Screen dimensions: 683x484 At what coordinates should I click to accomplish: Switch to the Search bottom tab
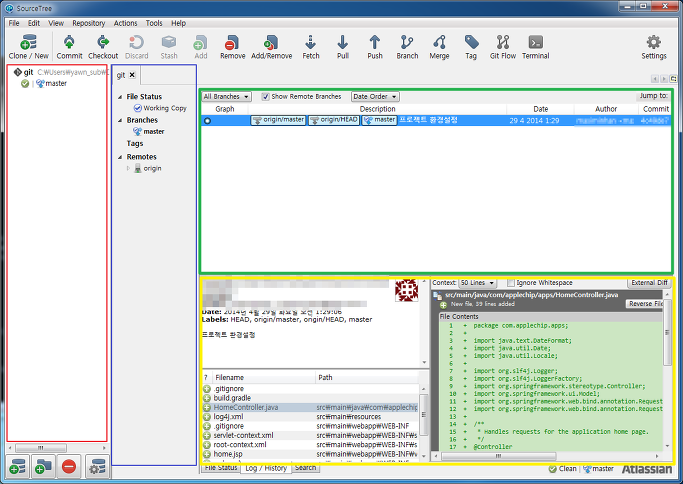[305, 467]
